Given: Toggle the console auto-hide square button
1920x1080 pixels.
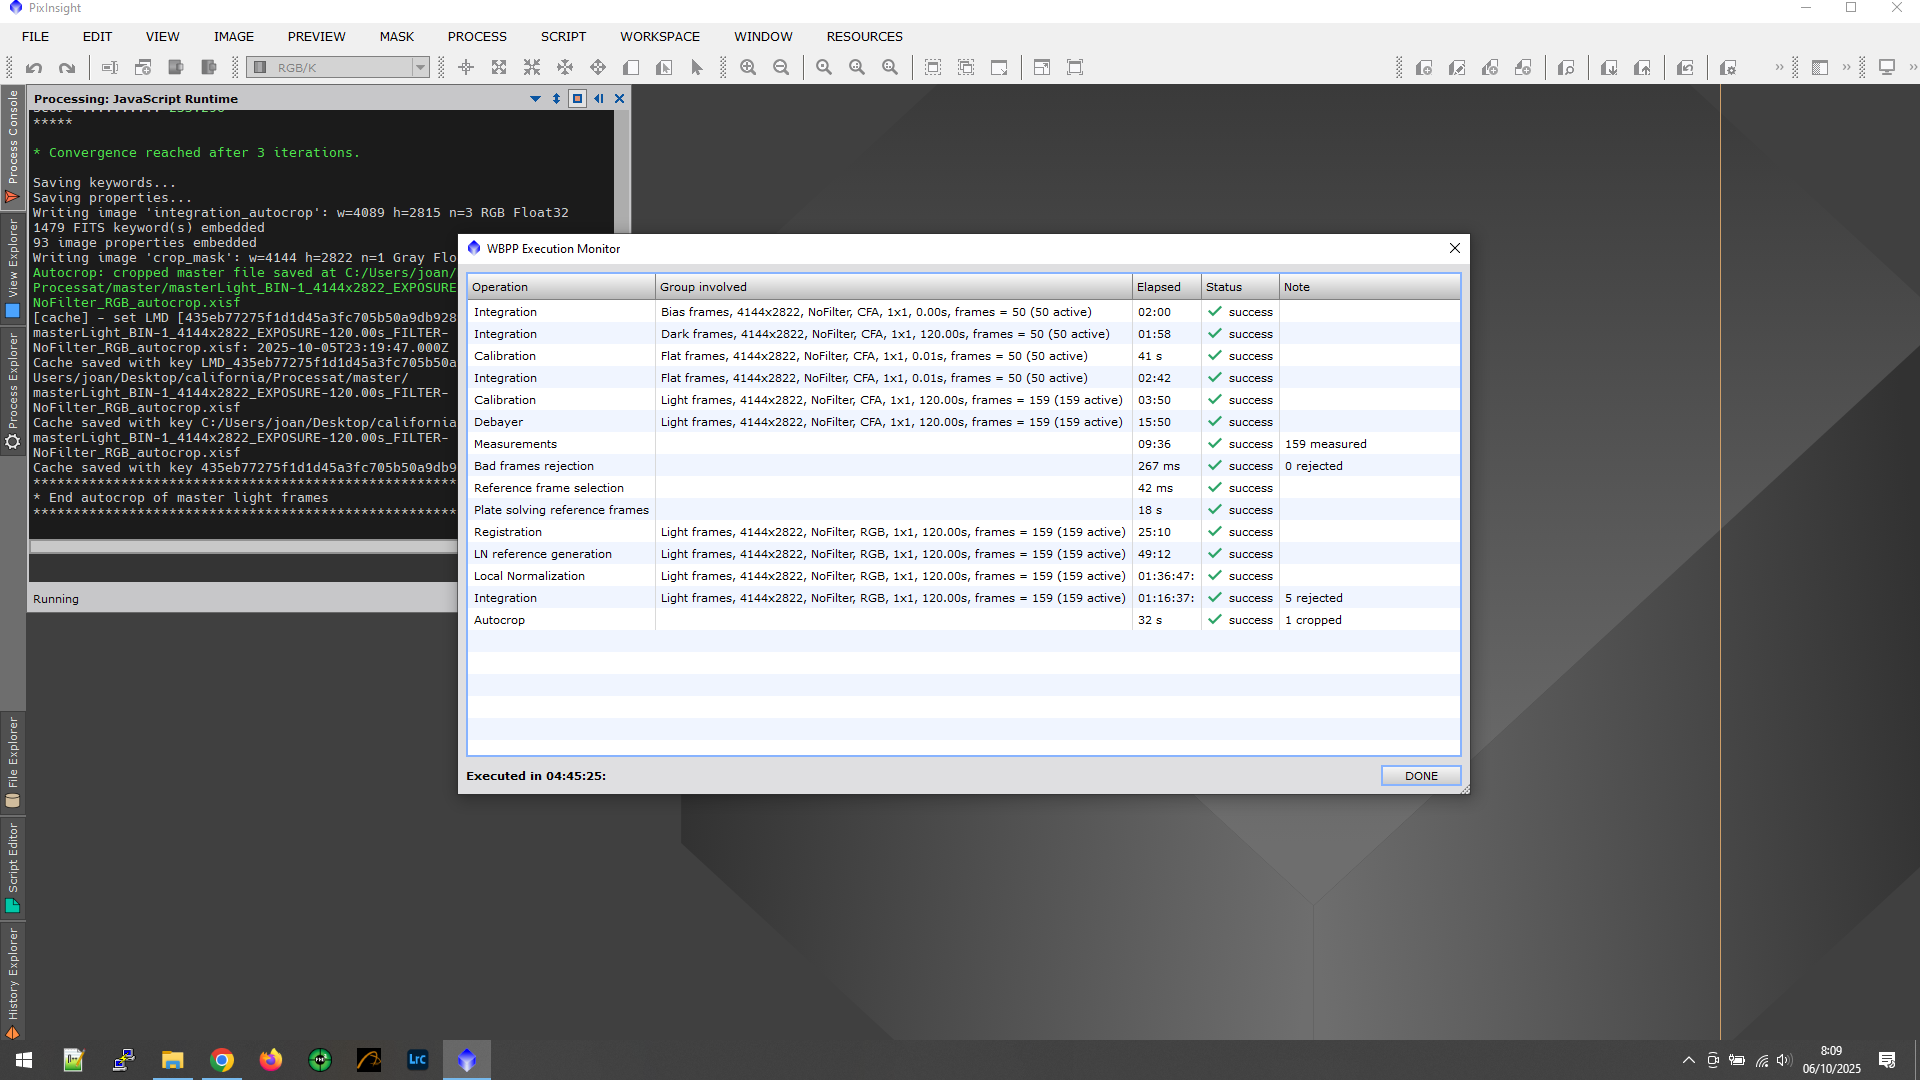Looking at the screenshot, I should click(577, 99).
